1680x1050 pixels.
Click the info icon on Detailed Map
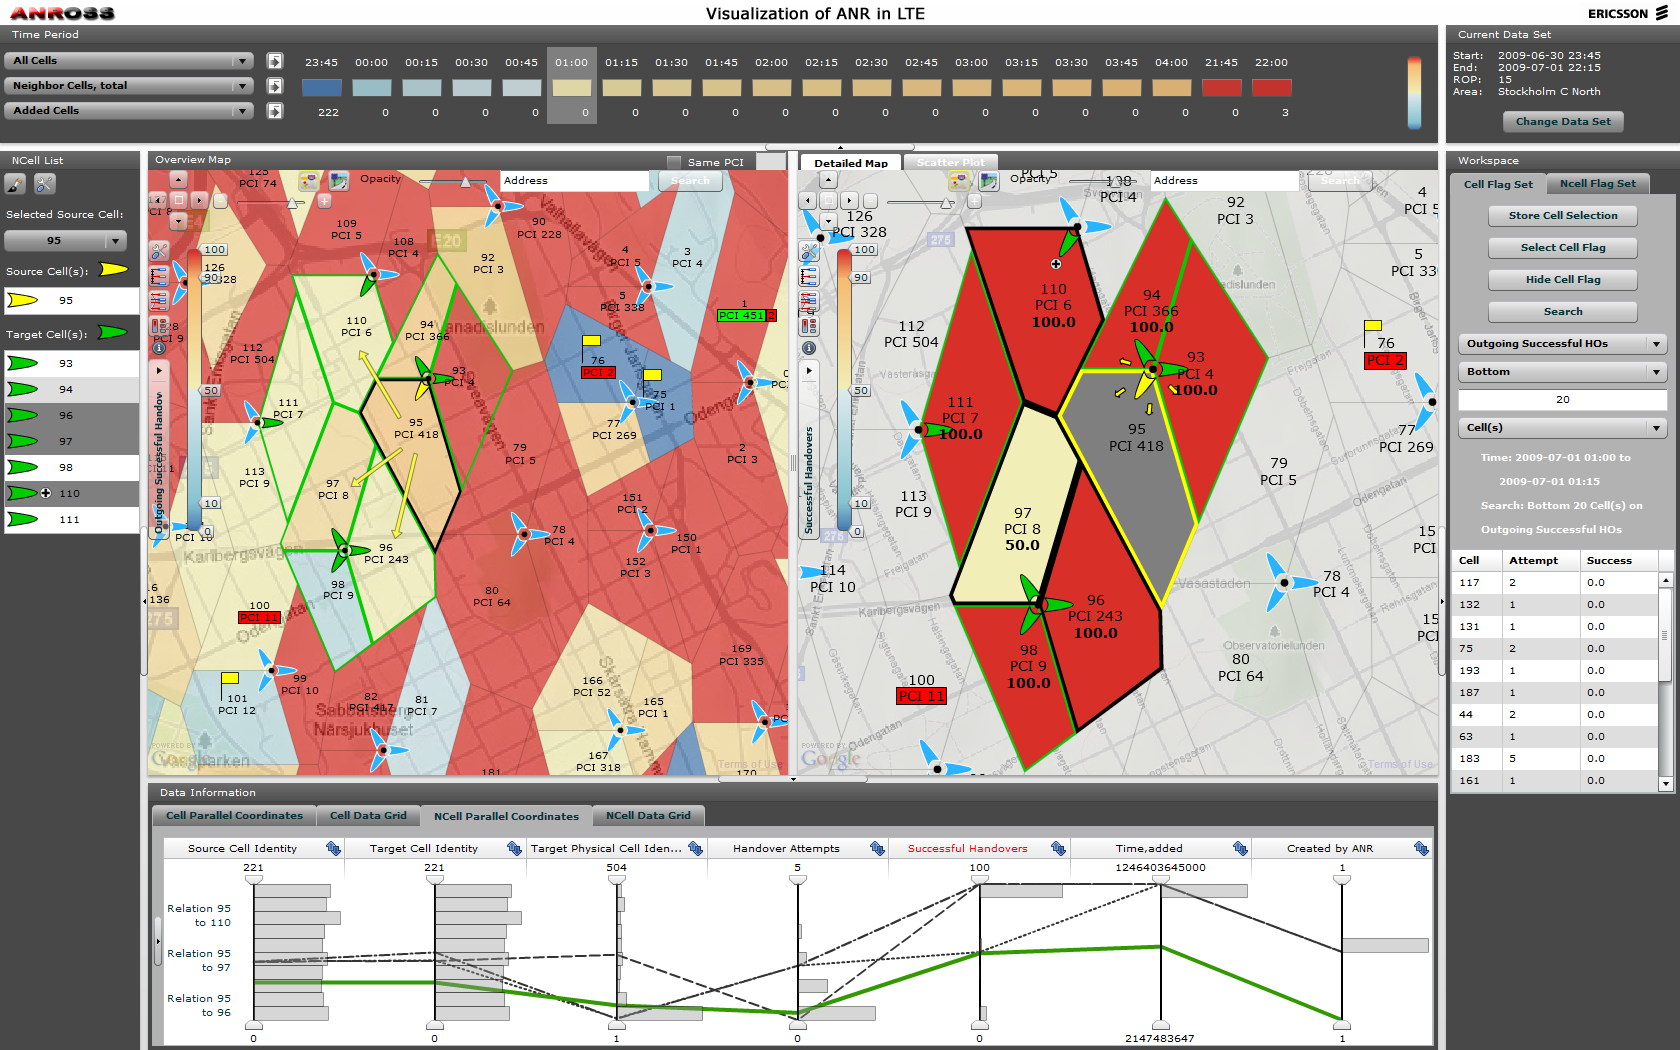coord(809,348)
